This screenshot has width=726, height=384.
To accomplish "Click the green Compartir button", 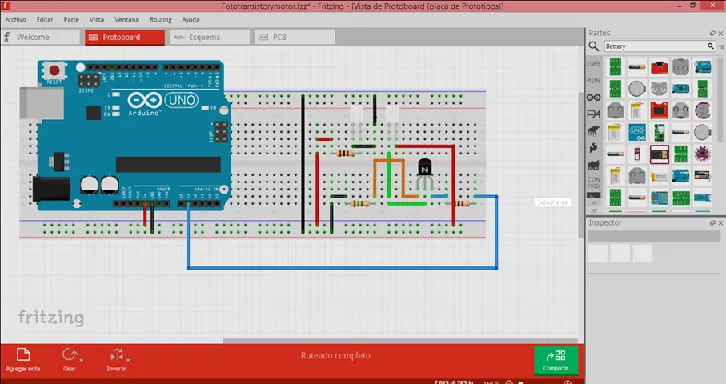I will point(556,360).
